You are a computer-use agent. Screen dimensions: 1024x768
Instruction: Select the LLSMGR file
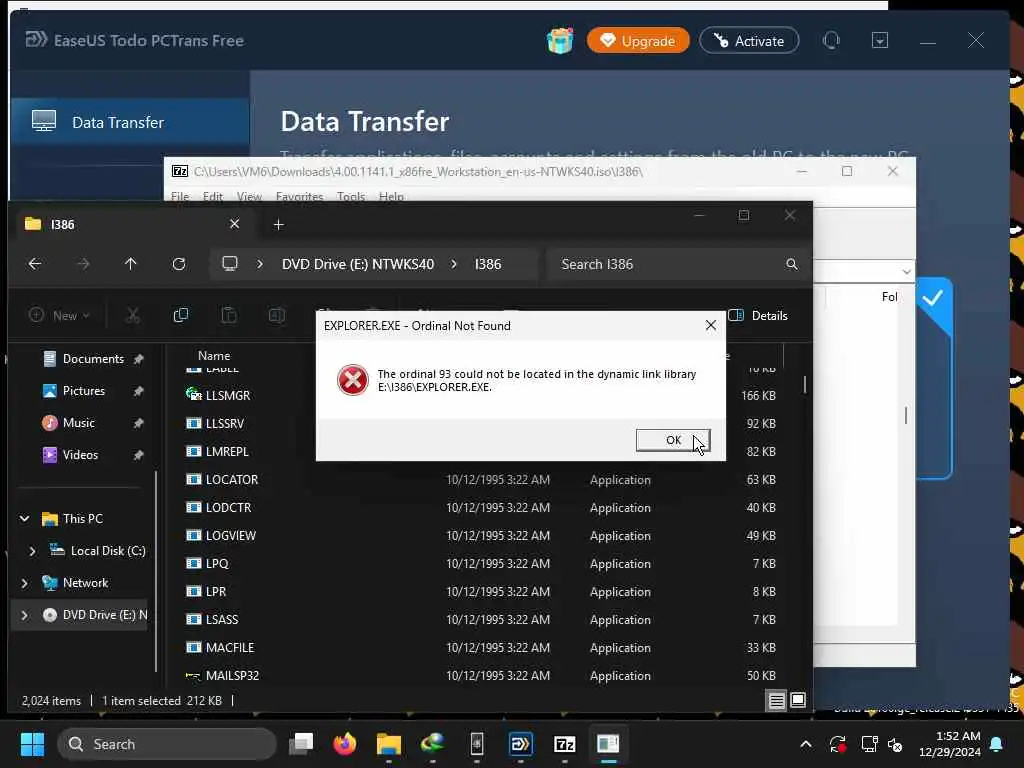pyautogui.click(x=228, y=396)
